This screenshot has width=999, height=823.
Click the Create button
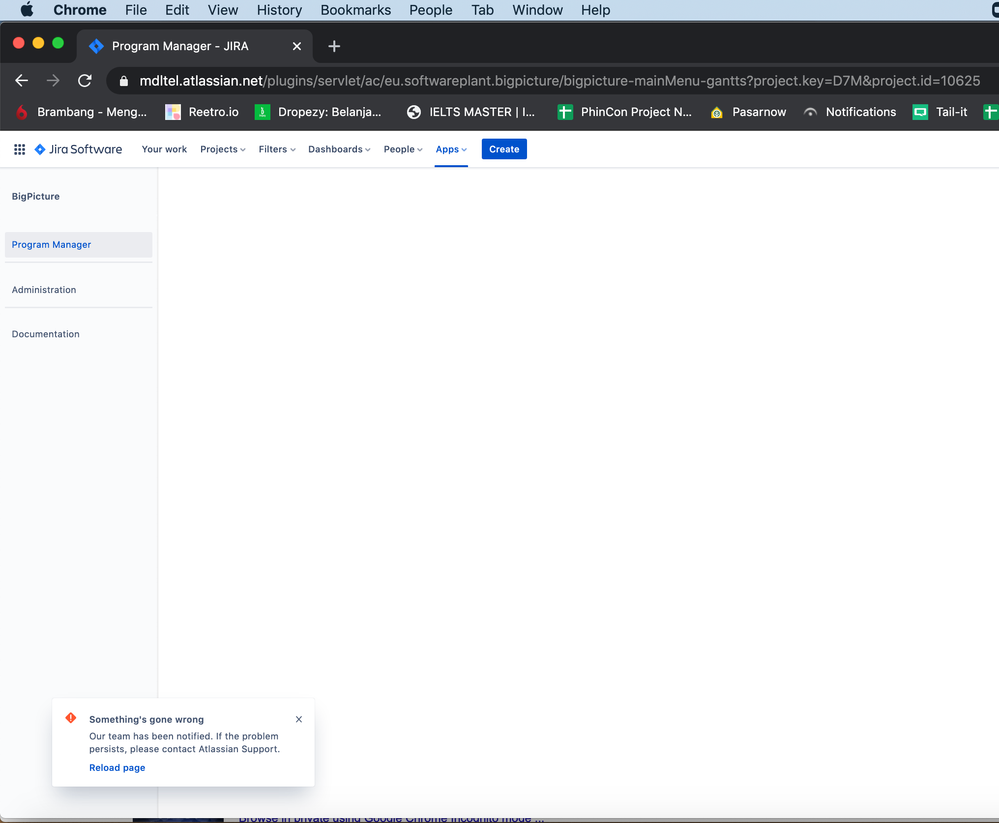point(504,148)
